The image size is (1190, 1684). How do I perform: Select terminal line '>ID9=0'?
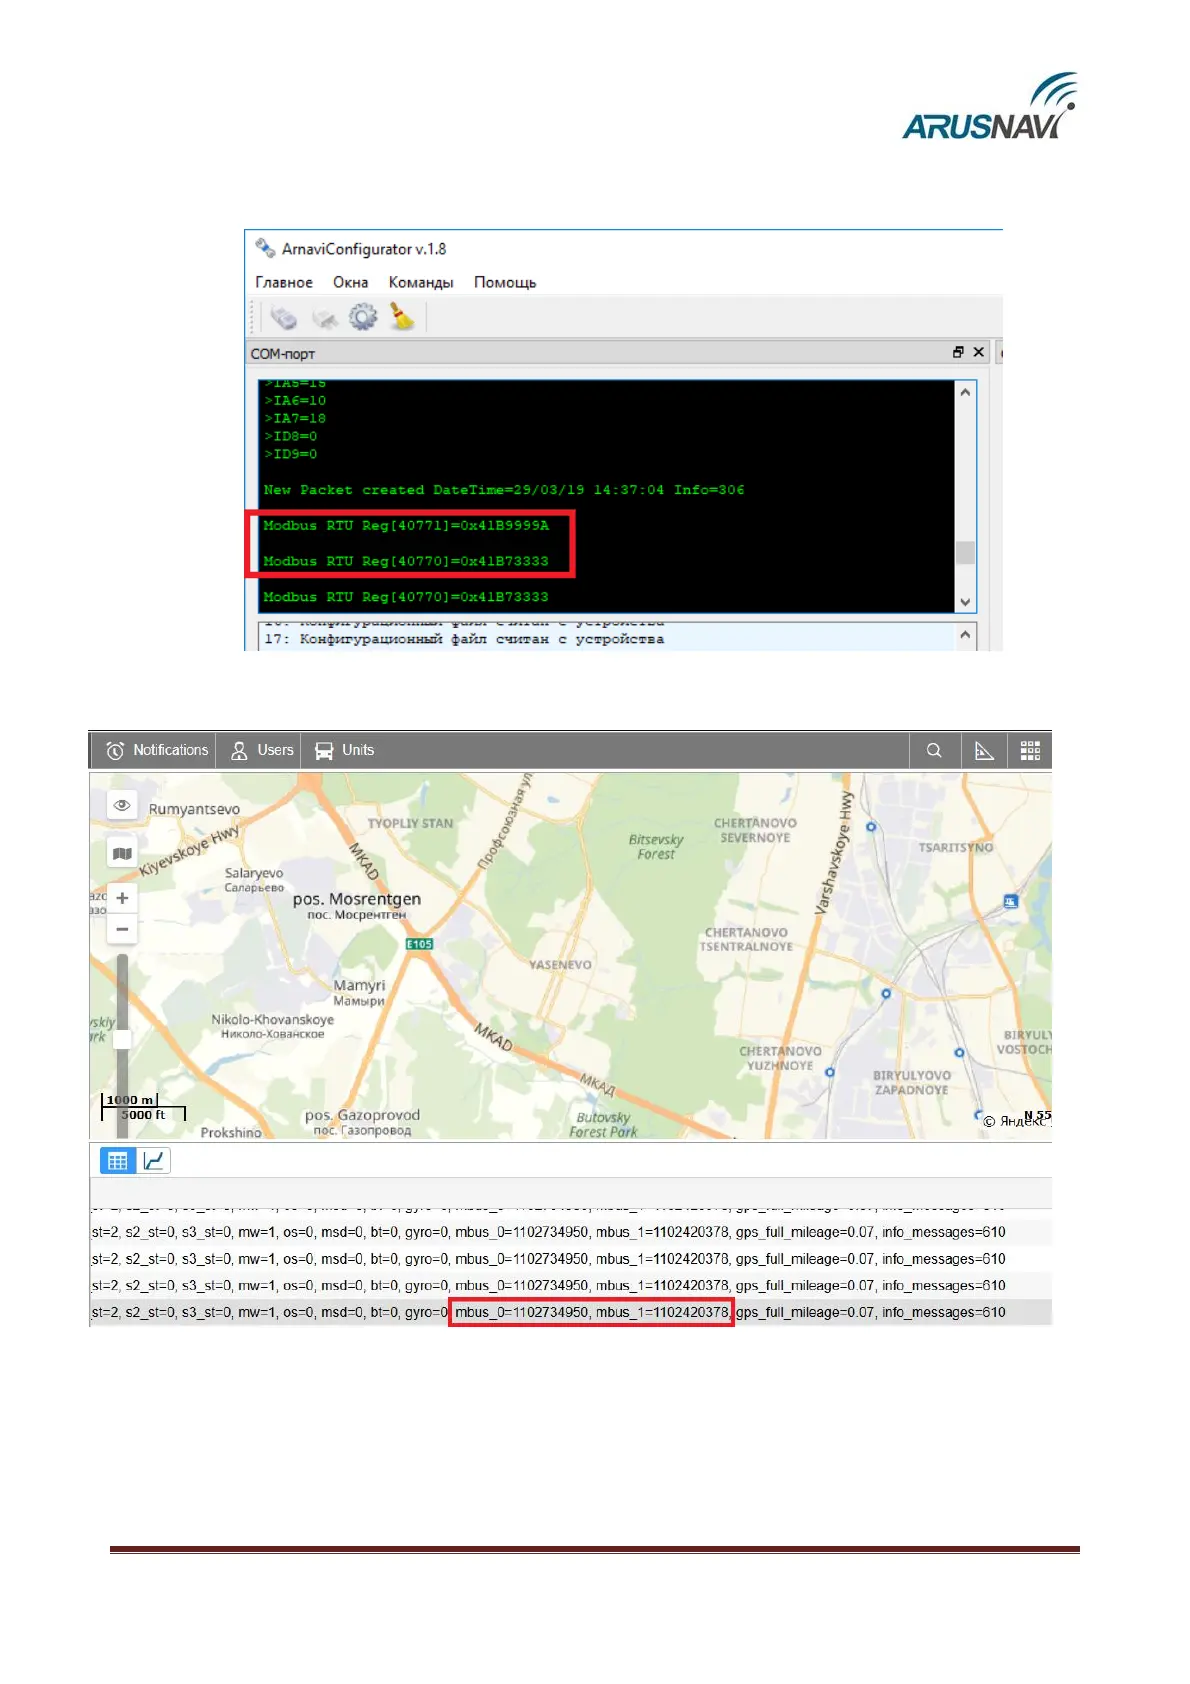[x=291, y=455]
